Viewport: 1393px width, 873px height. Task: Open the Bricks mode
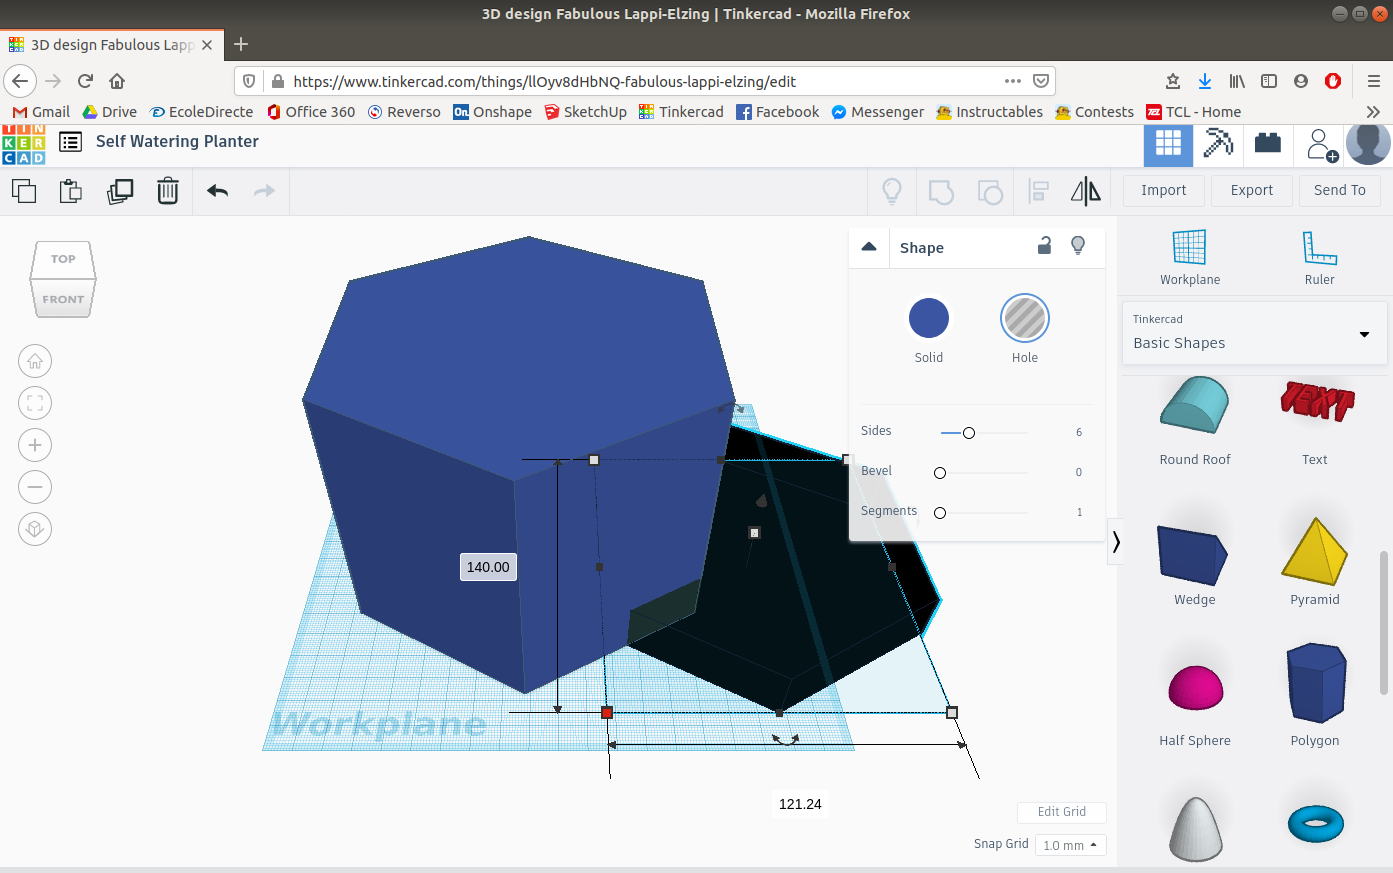[1268, 145]
